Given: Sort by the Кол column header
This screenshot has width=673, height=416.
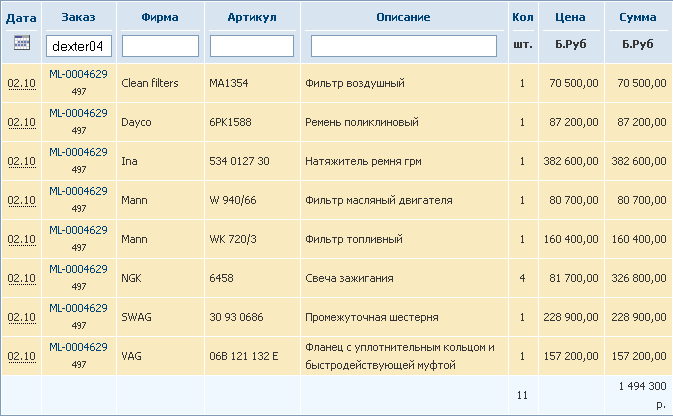Looking at the screenshot, I should pos(523,17).
